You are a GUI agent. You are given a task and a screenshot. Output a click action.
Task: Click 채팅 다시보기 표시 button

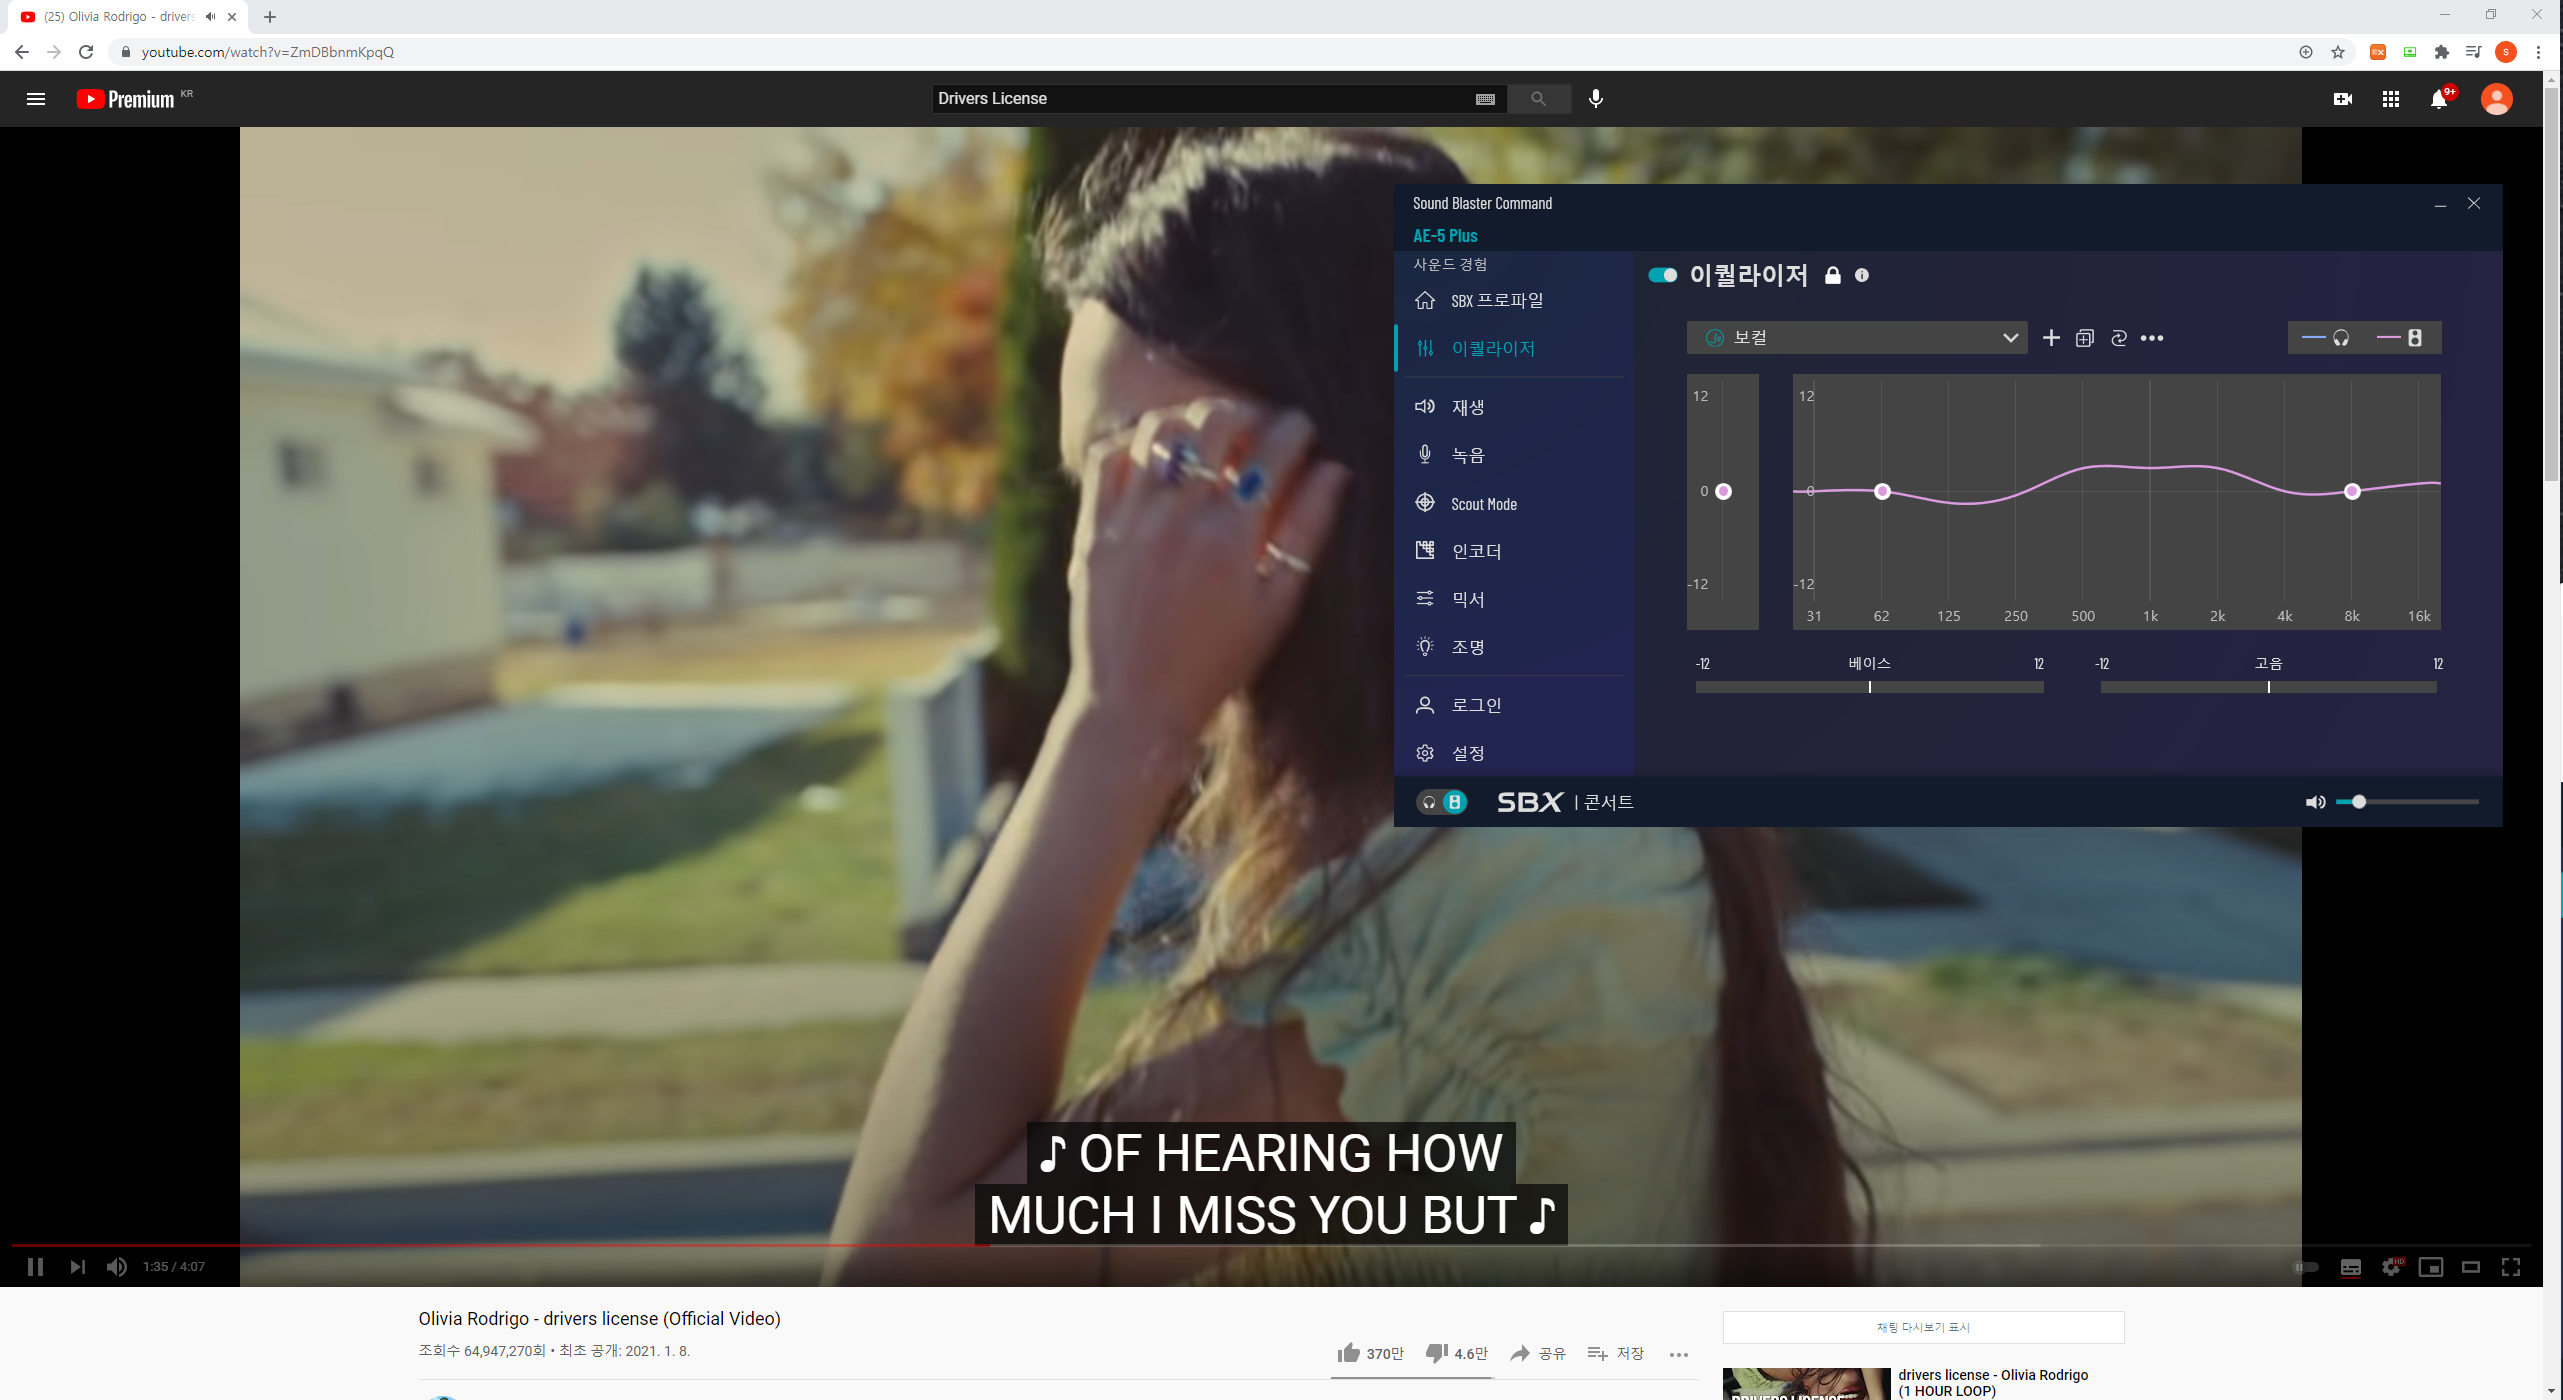(x=1923, y=1327)
